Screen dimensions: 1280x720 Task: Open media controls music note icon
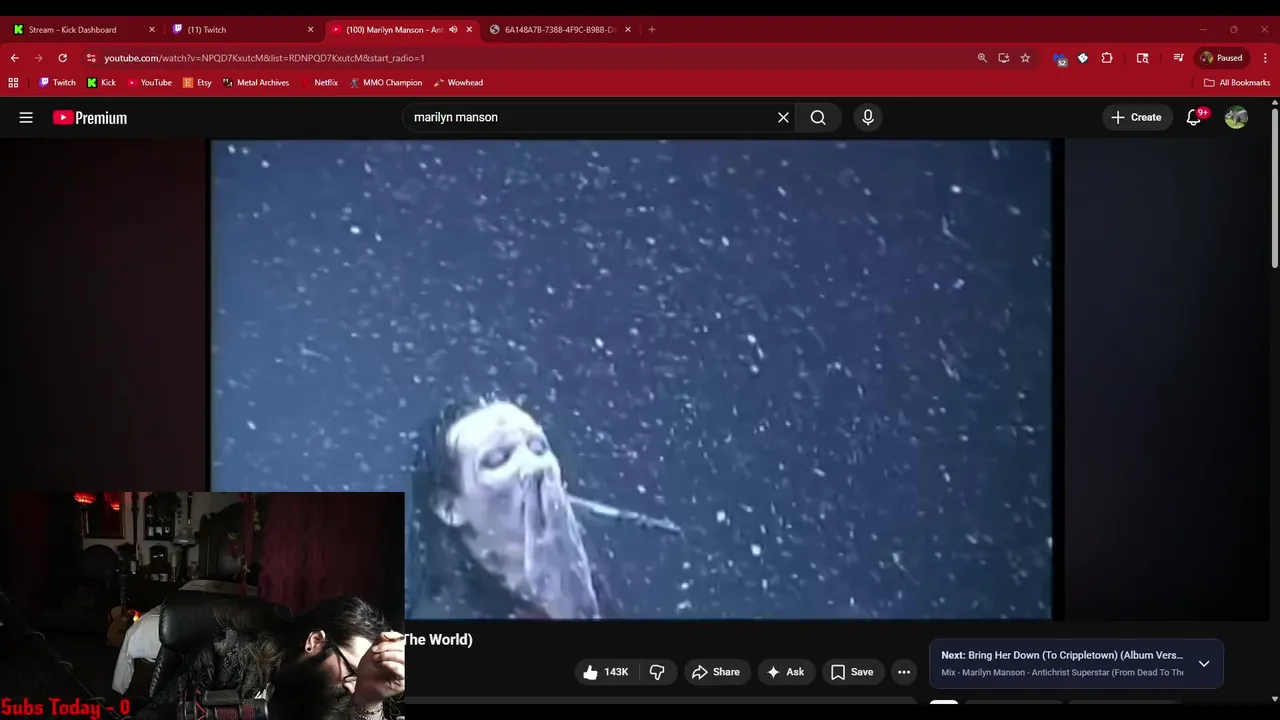[1178, 58]
